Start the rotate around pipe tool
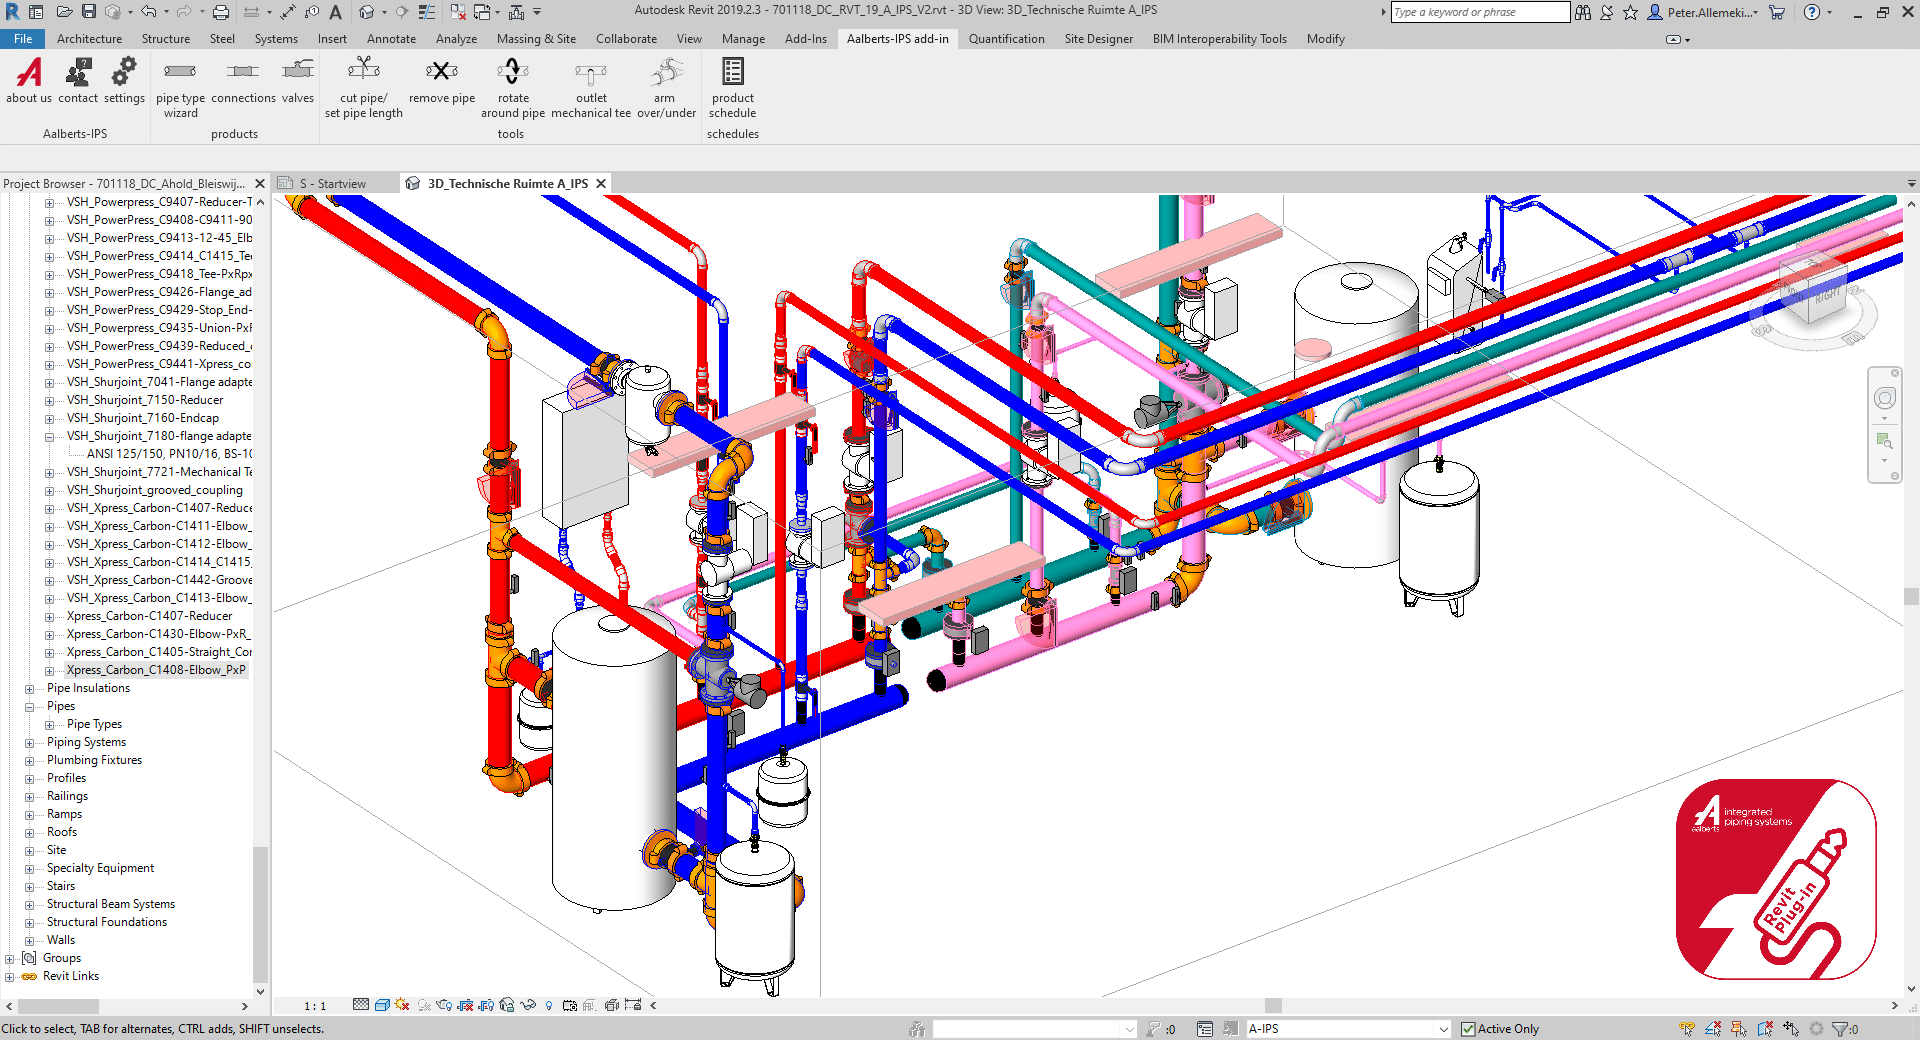 click(x=512, y=85)
